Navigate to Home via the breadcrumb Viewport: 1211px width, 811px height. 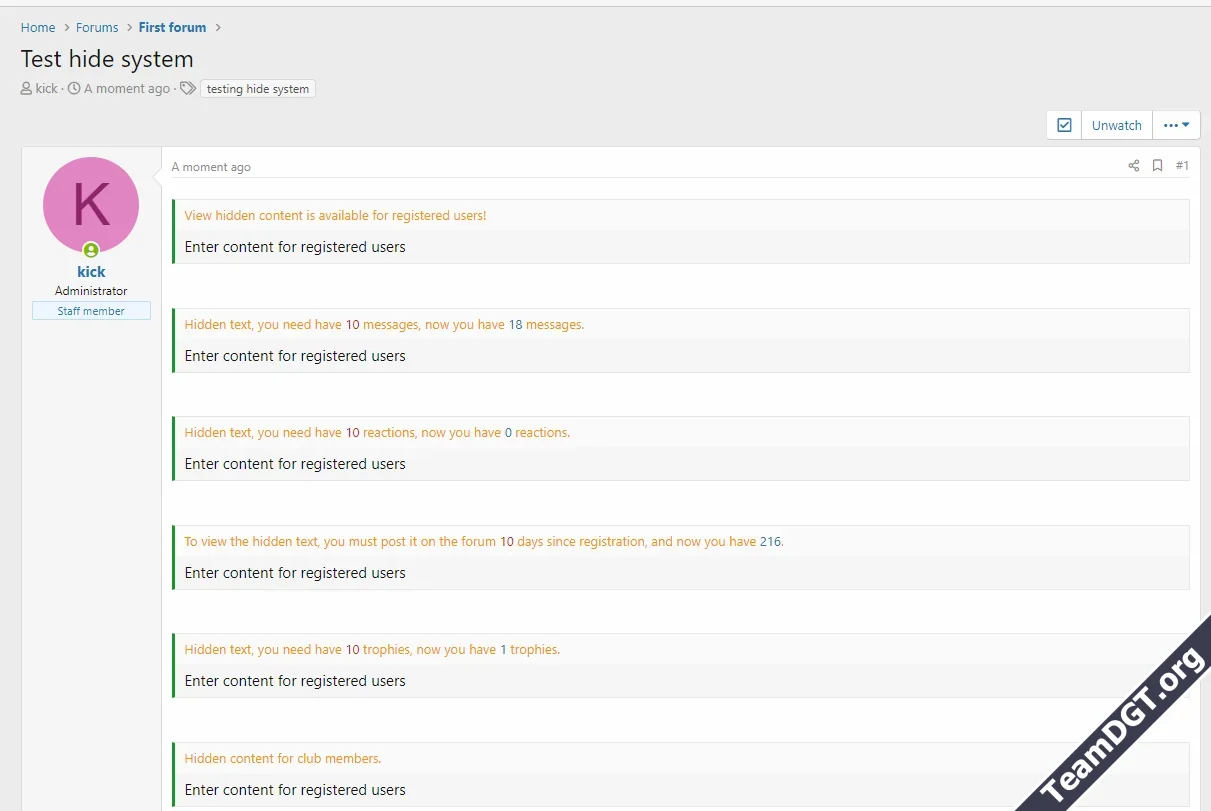[x=37, y=27]
